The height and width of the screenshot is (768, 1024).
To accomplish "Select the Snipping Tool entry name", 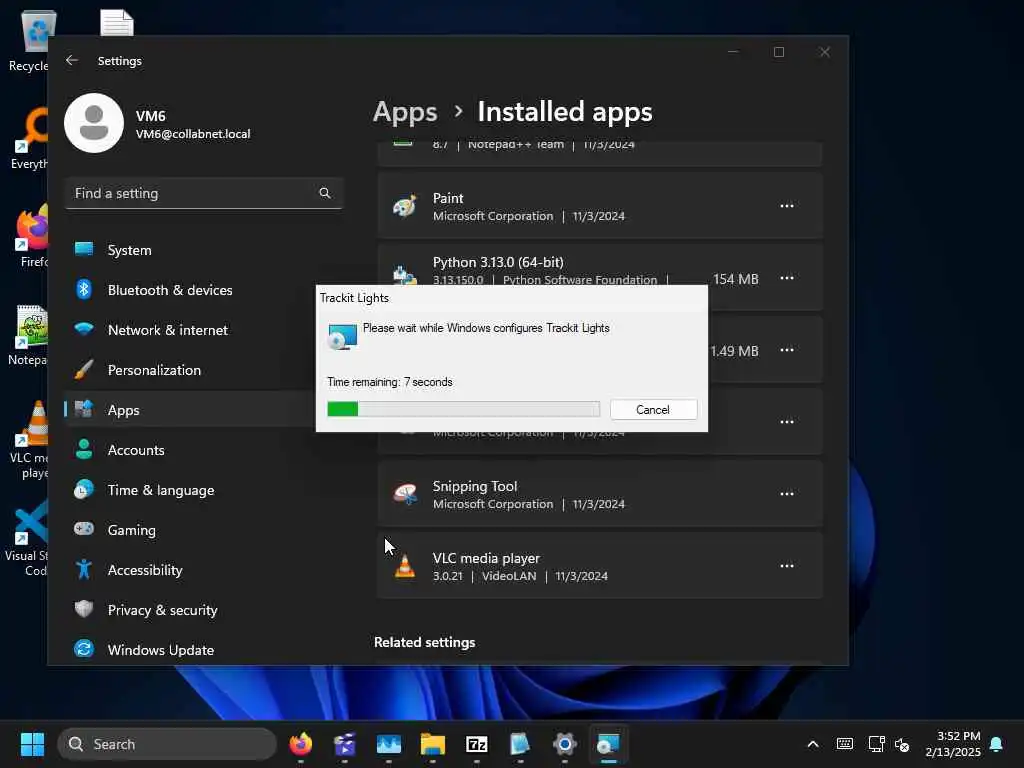I will pyautogui.click(x=475, y=487).
